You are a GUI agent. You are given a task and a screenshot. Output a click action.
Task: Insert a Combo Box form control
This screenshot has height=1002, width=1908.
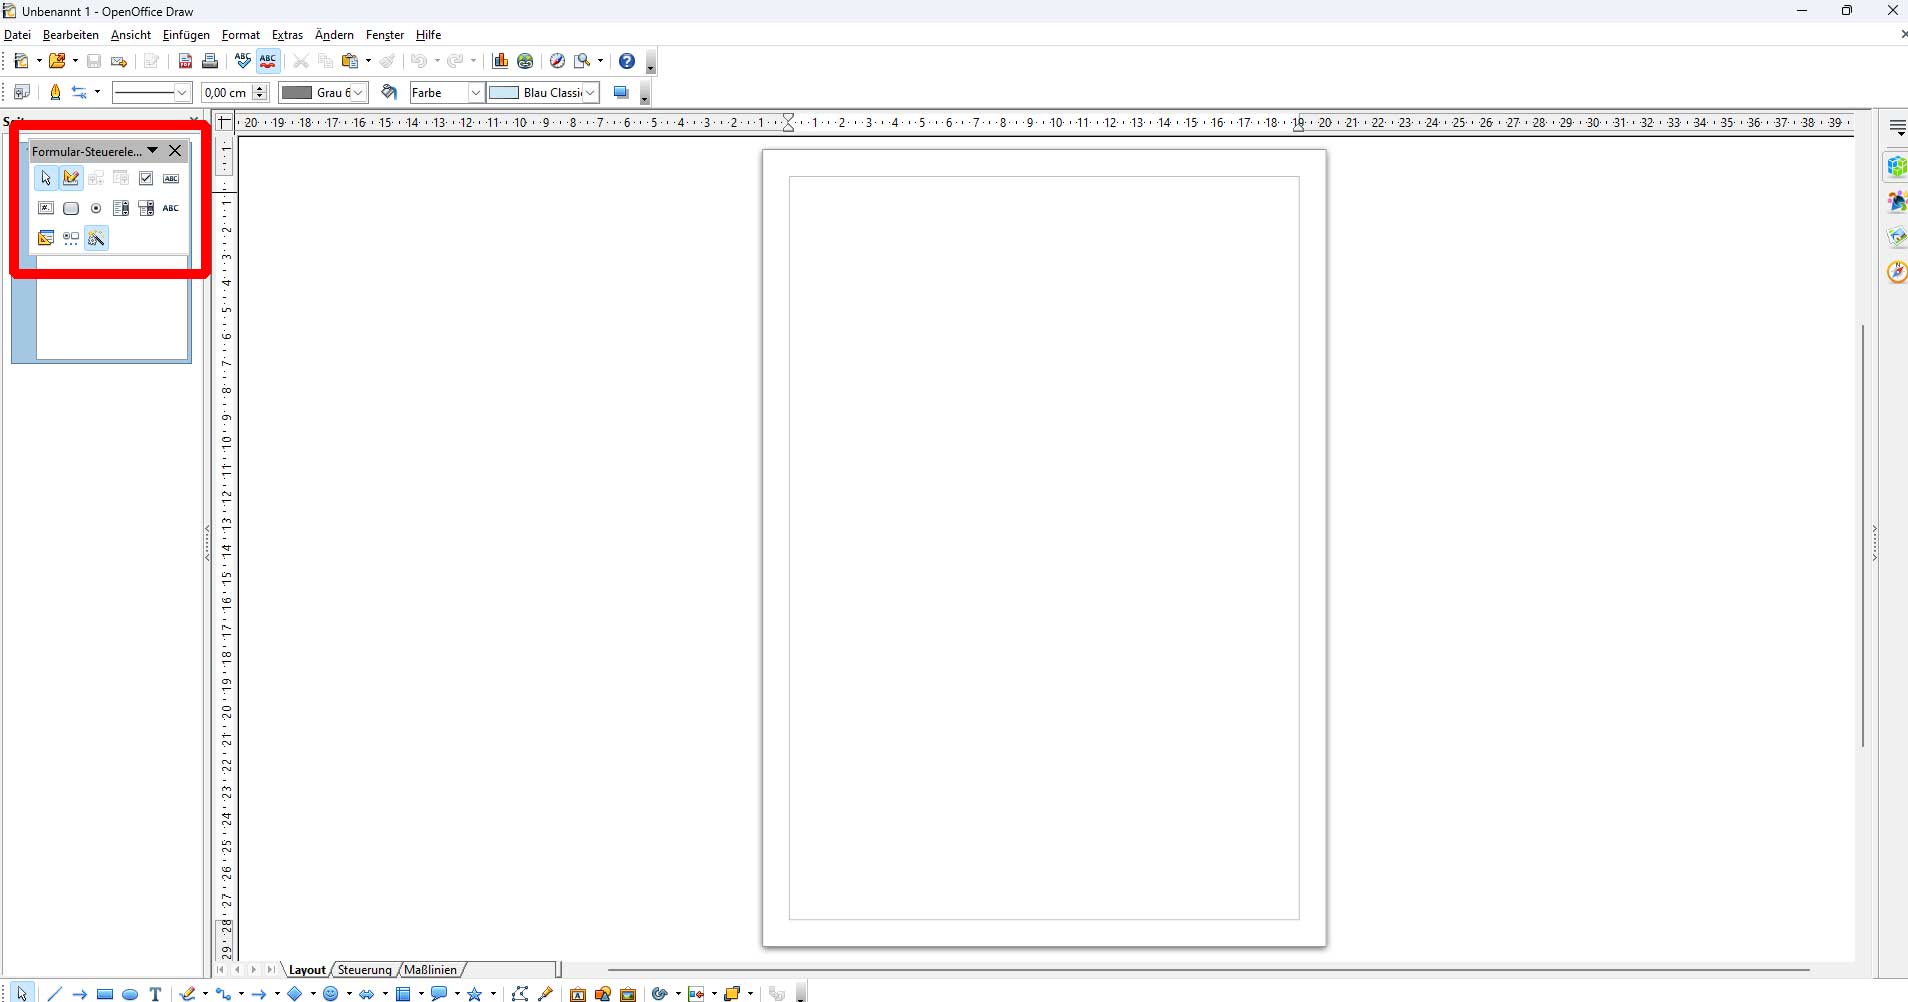(146, 208)
